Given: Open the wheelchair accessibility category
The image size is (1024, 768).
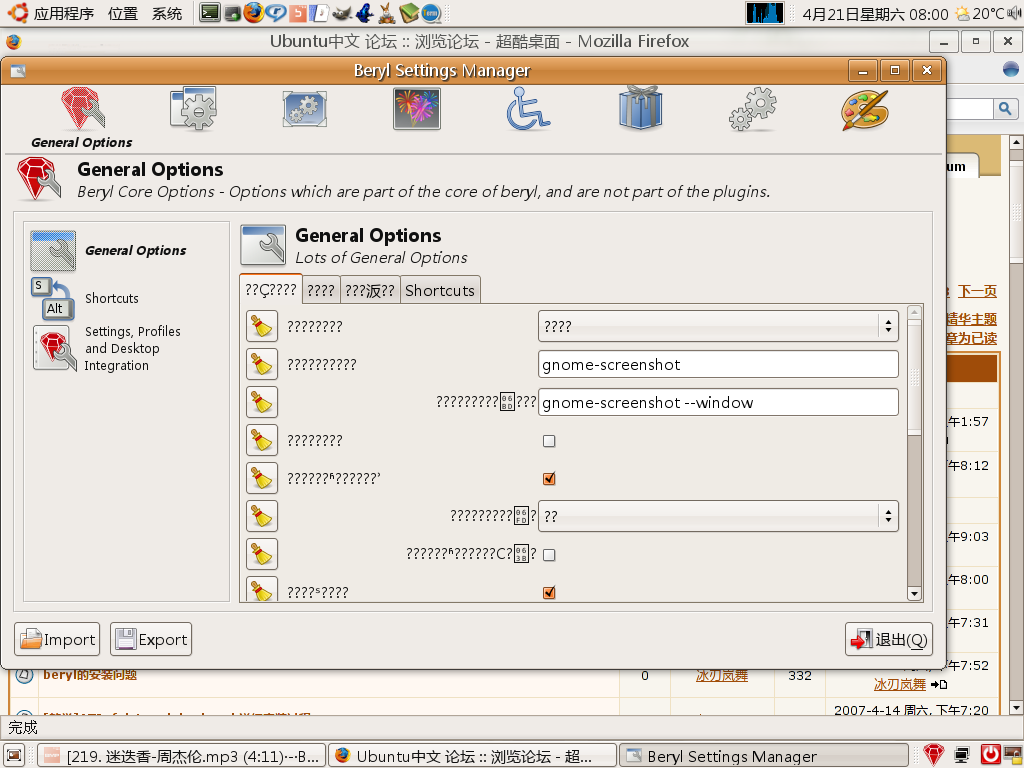Looking at the screenshot, I should click(x=528, y=109).
